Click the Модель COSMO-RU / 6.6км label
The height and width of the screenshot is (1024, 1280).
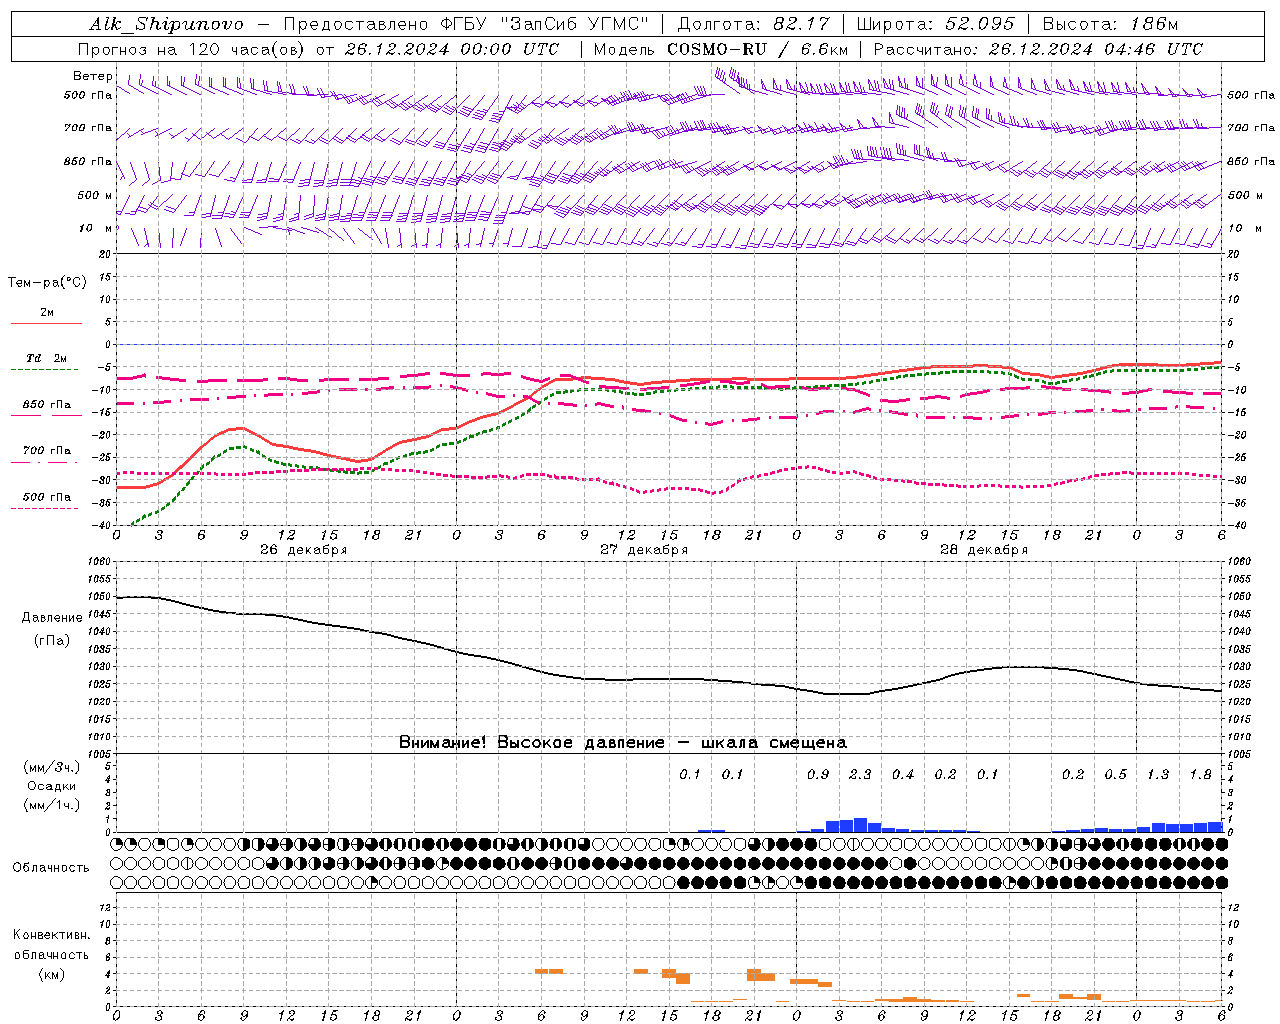(721, 49)
